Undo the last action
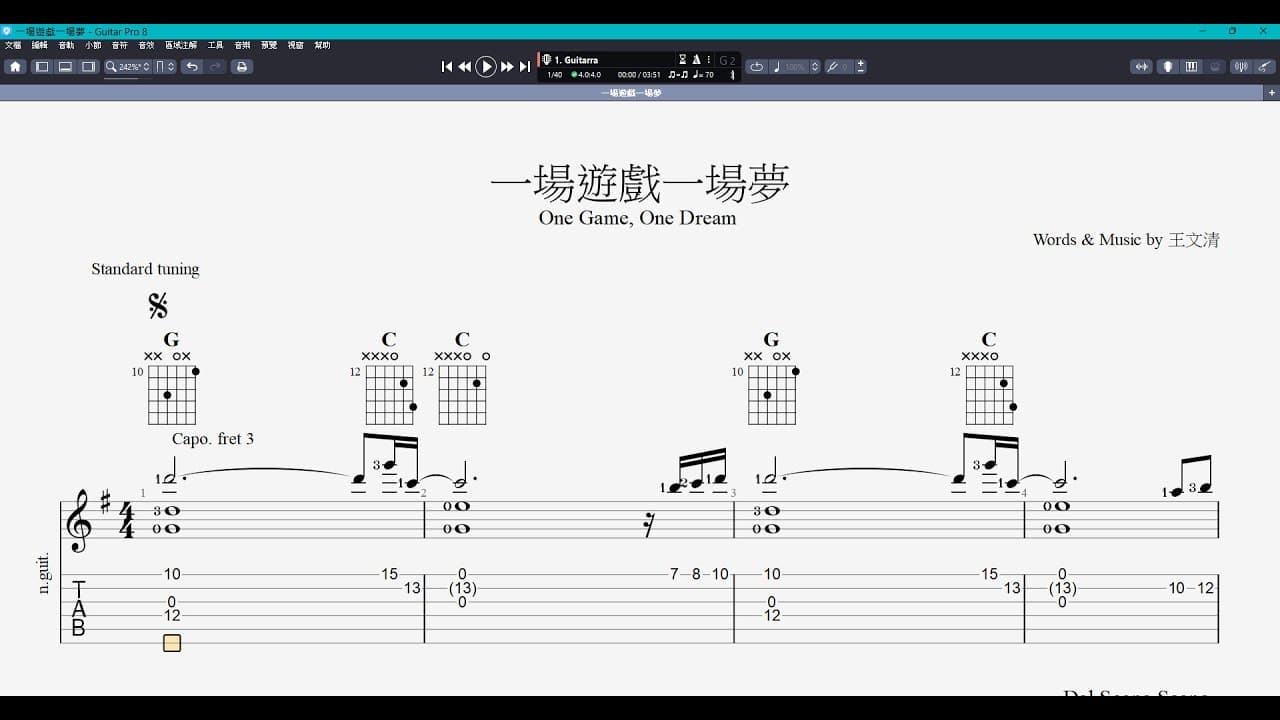This screenshot has height=720, width=1280. 192,67
